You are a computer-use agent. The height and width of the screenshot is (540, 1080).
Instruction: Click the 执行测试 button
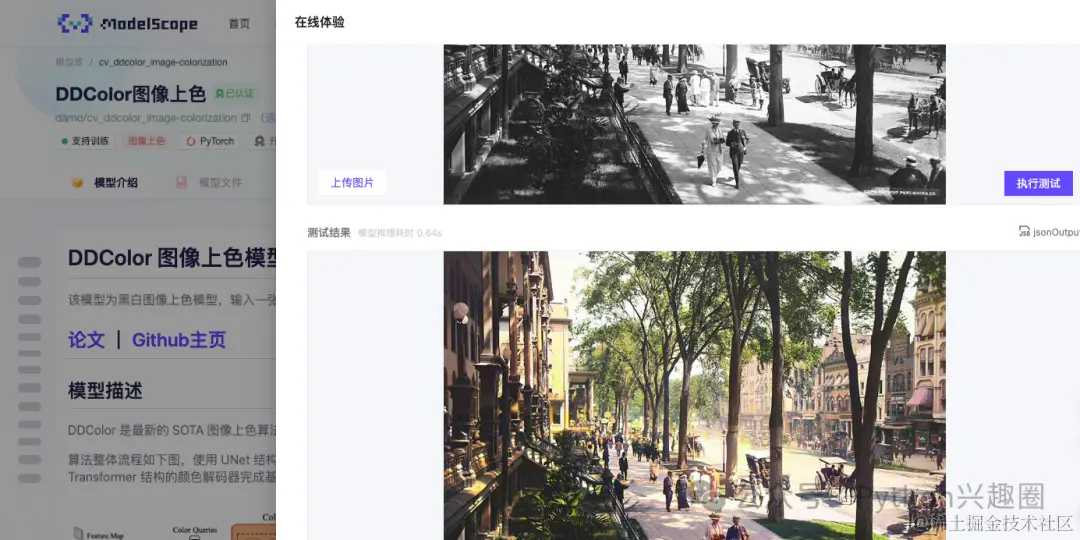pyautogui.click(x=1038, y=183)
